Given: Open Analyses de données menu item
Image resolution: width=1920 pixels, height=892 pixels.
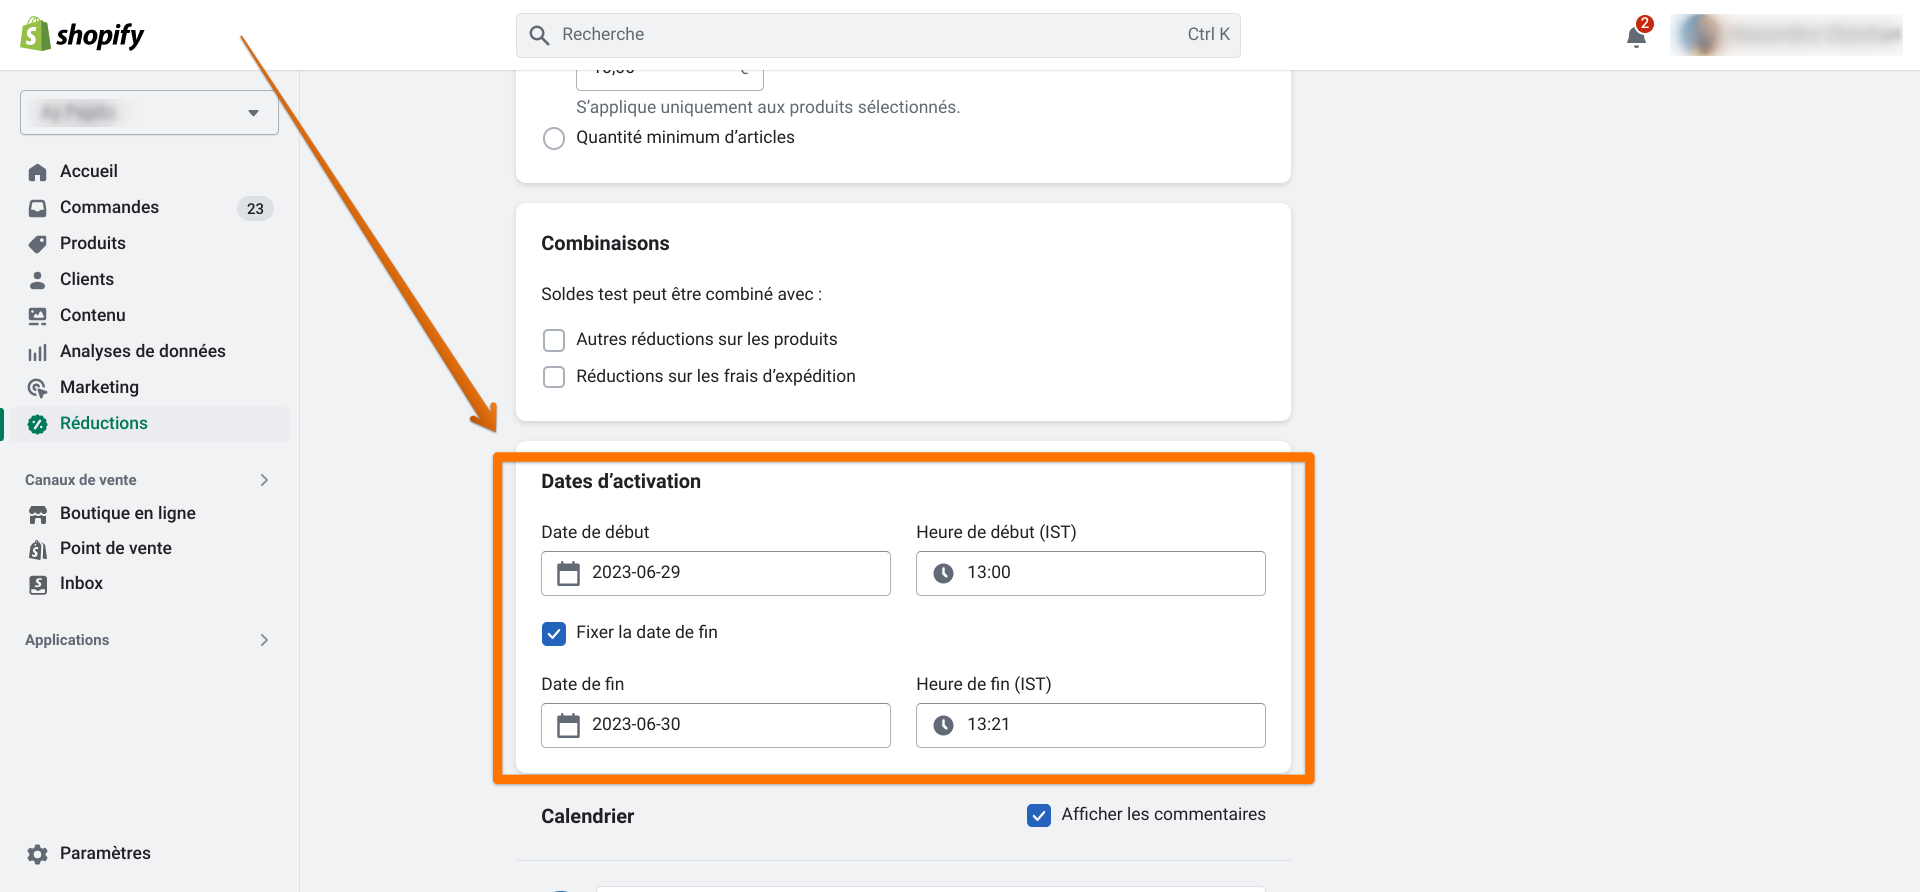Looking at the screenshot, I should pyautogui.click(x=142, y=352).
